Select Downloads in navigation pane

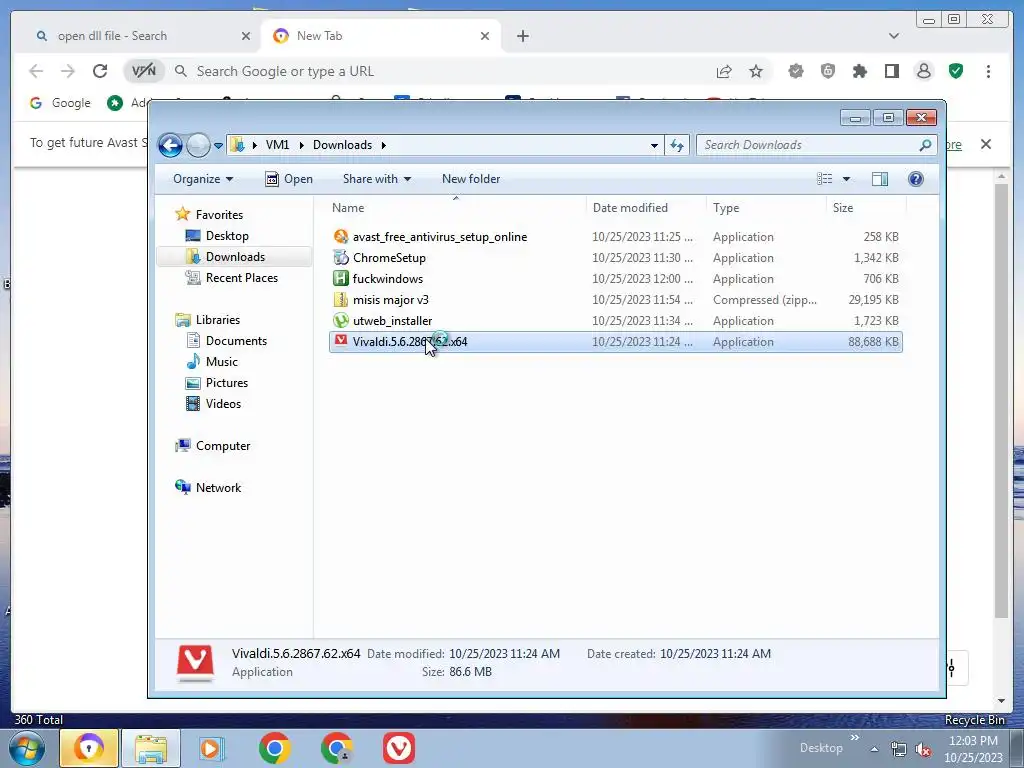tap(235, 257)
